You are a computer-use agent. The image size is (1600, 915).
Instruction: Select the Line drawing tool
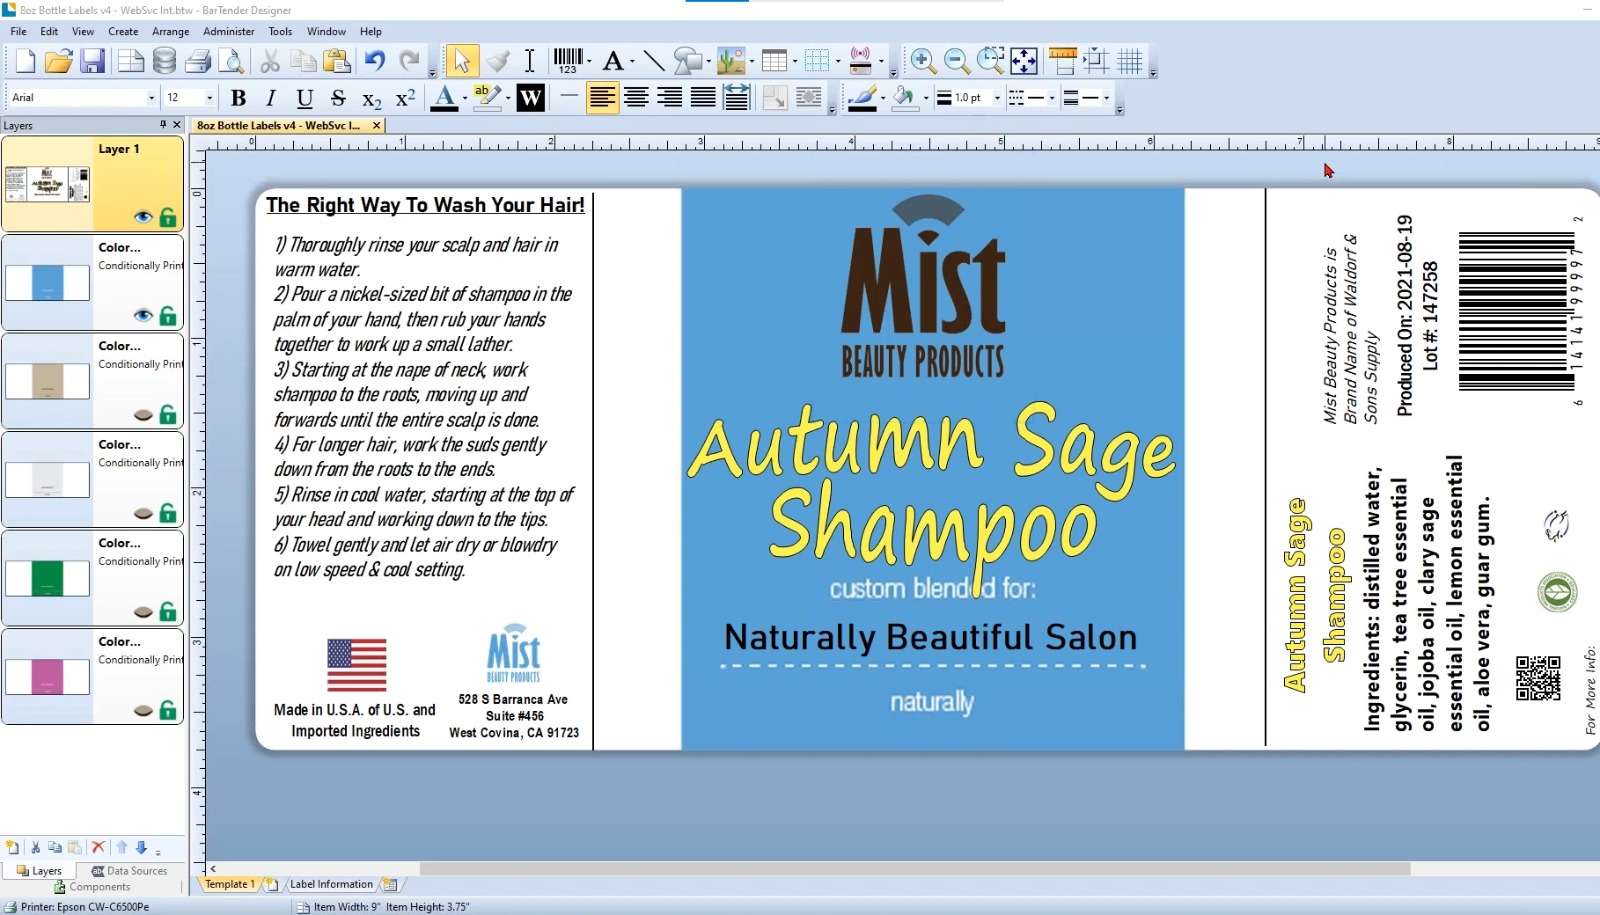pos(654,62)
